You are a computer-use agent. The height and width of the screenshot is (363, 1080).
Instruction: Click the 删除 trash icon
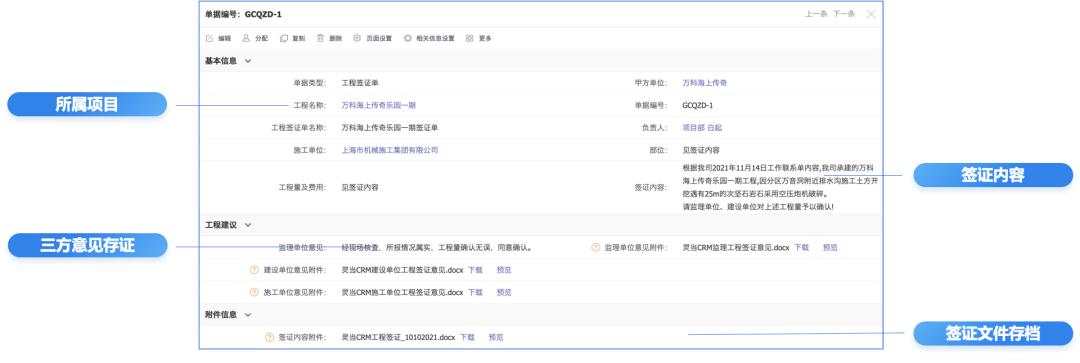[x=320, y=39]
